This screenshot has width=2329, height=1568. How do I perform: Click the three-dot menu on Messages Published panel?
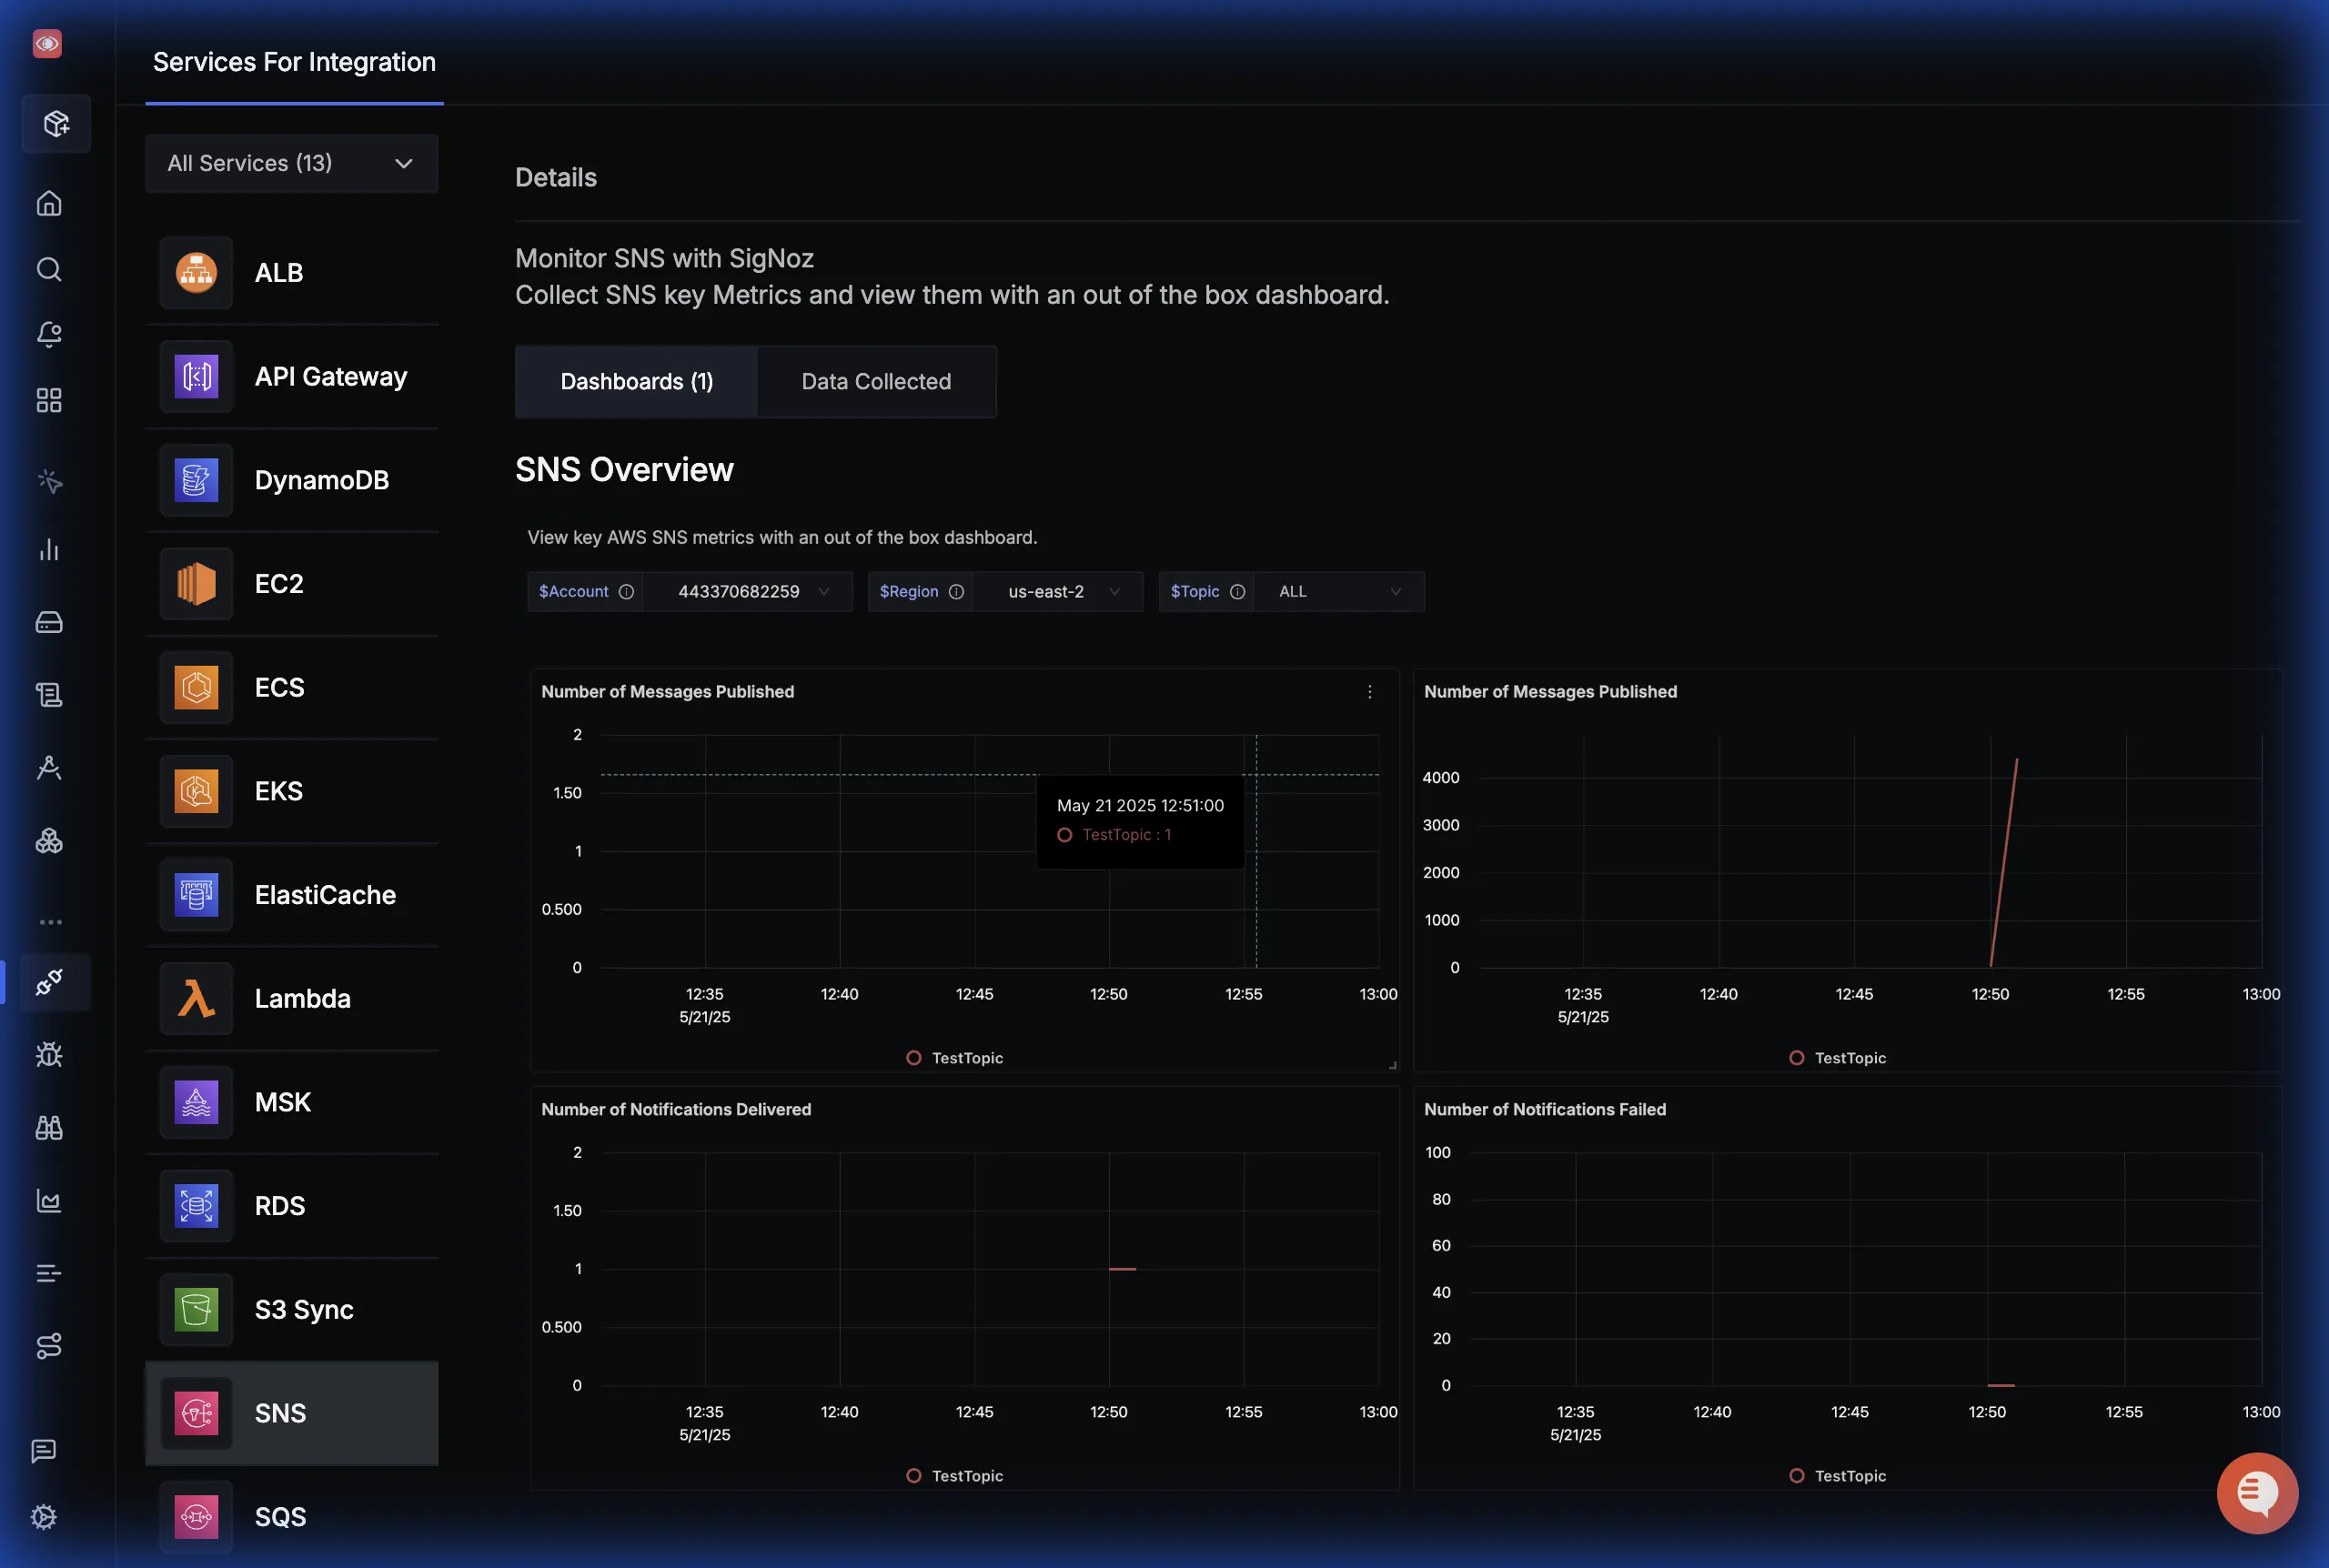pyautogui.click(x=1369, y=692)
